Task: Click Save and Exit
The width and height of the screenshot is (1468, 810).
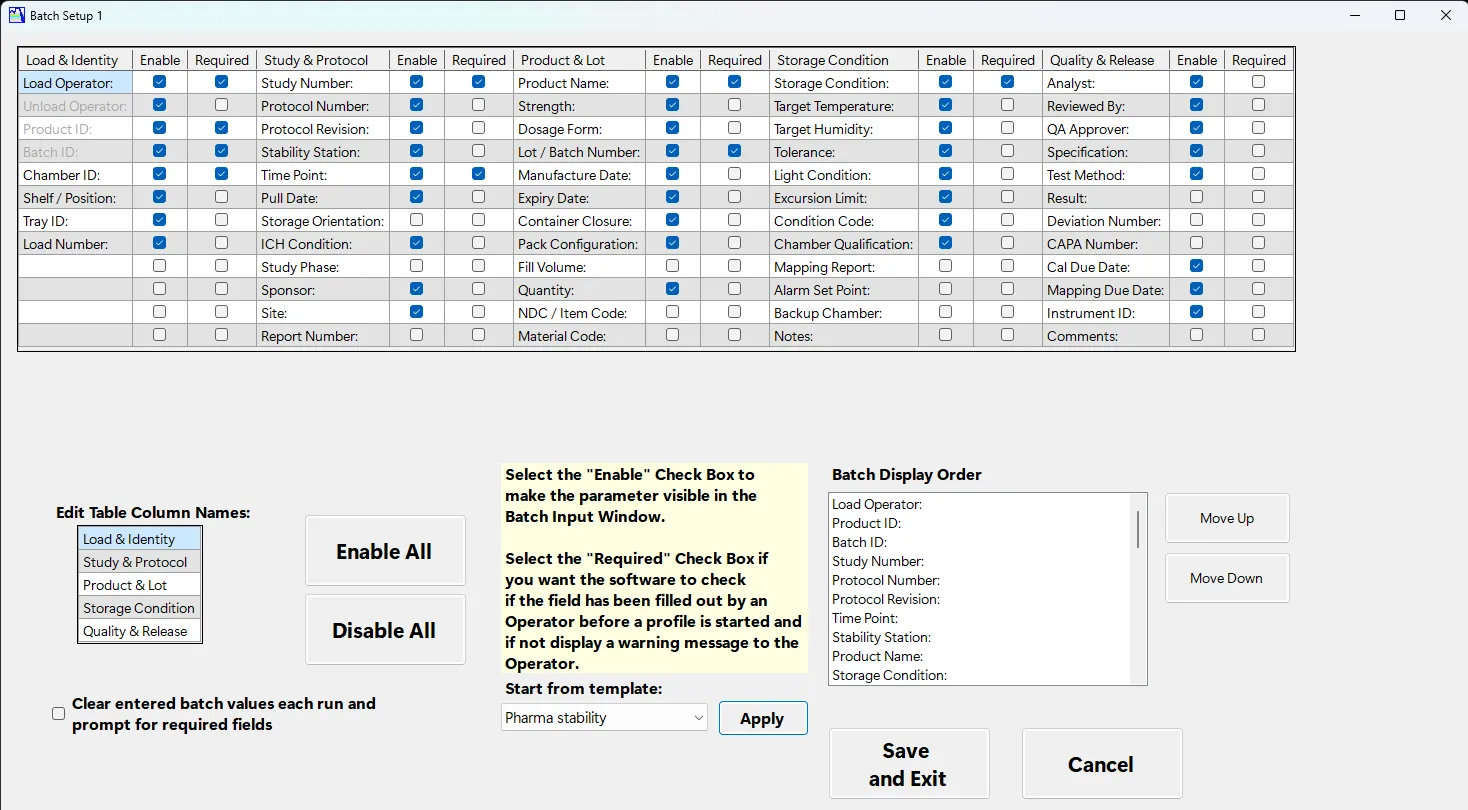Action: coord(908,764)
